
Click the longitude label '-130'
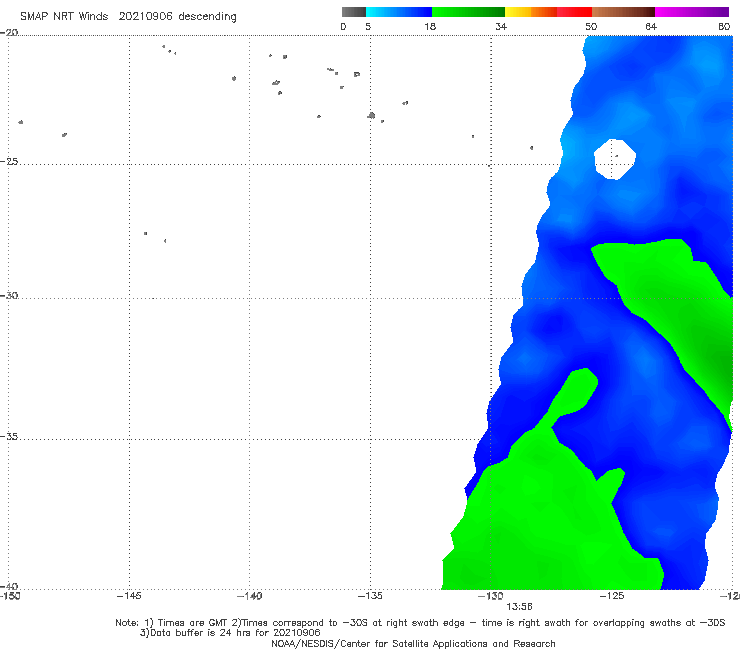coord(491,596)
